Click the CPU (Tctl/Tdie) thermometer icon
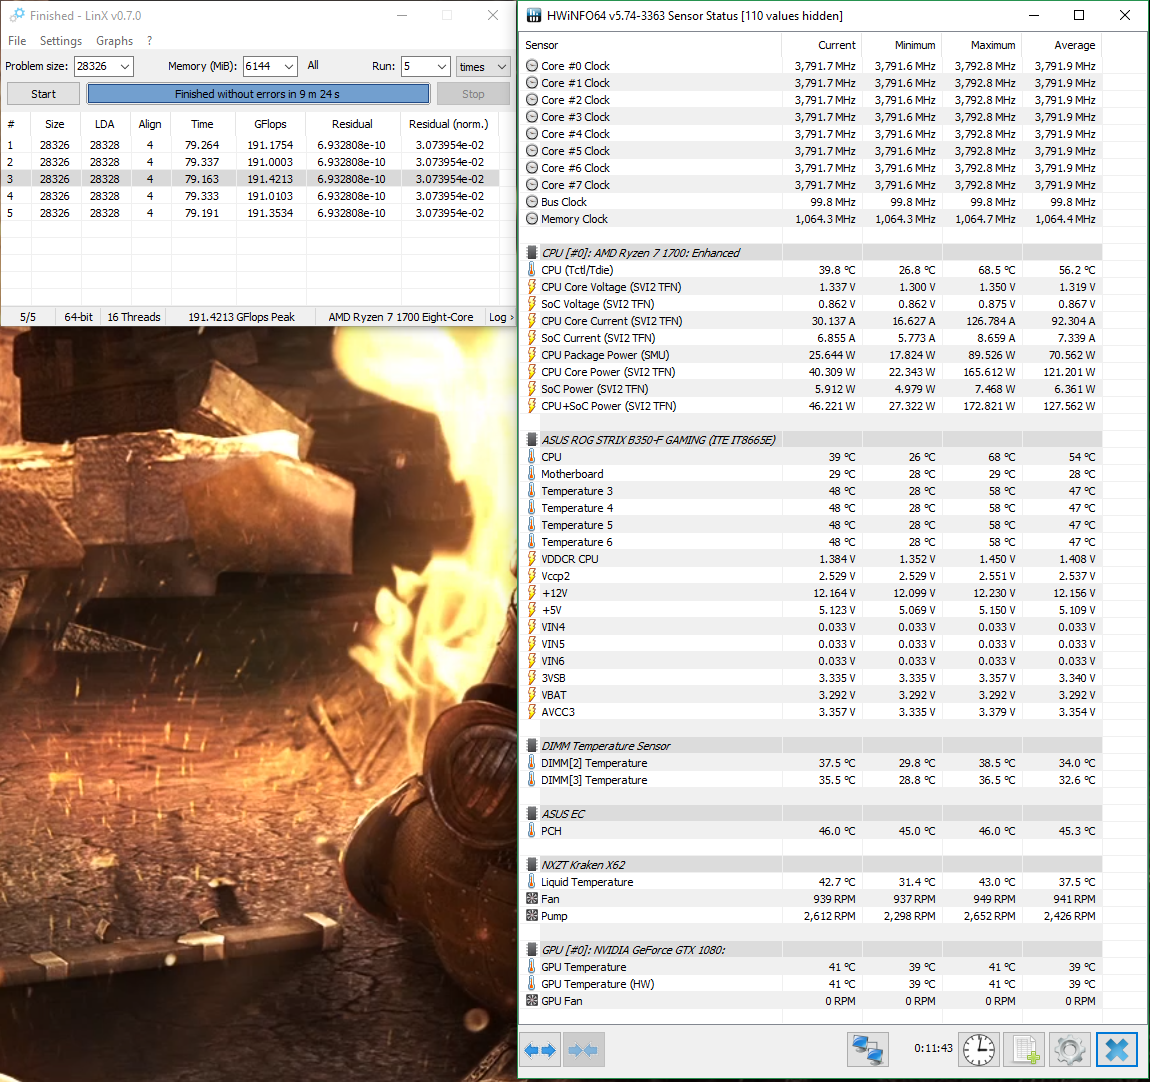This screenshot has height=1082, width=1150. pyautogui.click(x=532, y=270)
